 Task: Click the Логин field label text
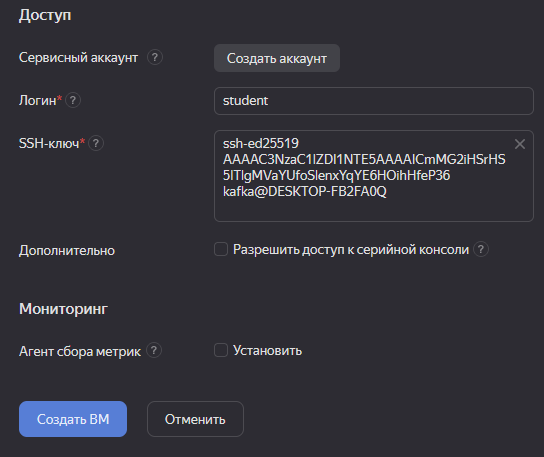coord(37,101)
